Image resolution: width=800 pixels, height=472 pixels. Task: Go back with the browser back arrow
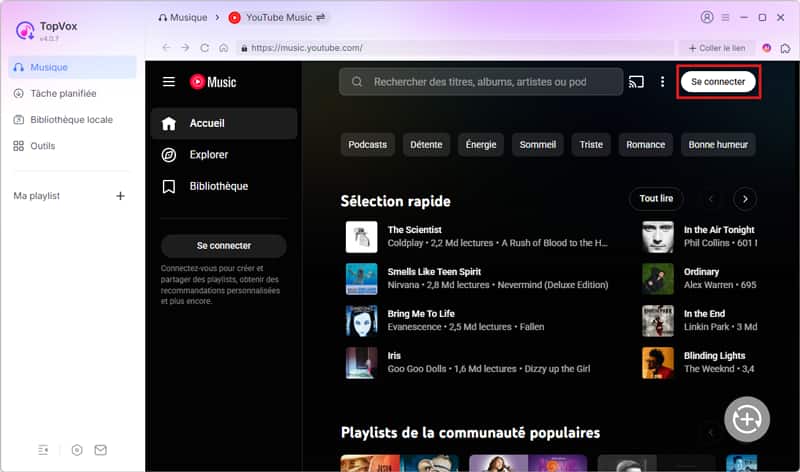(x=166, y=47)
